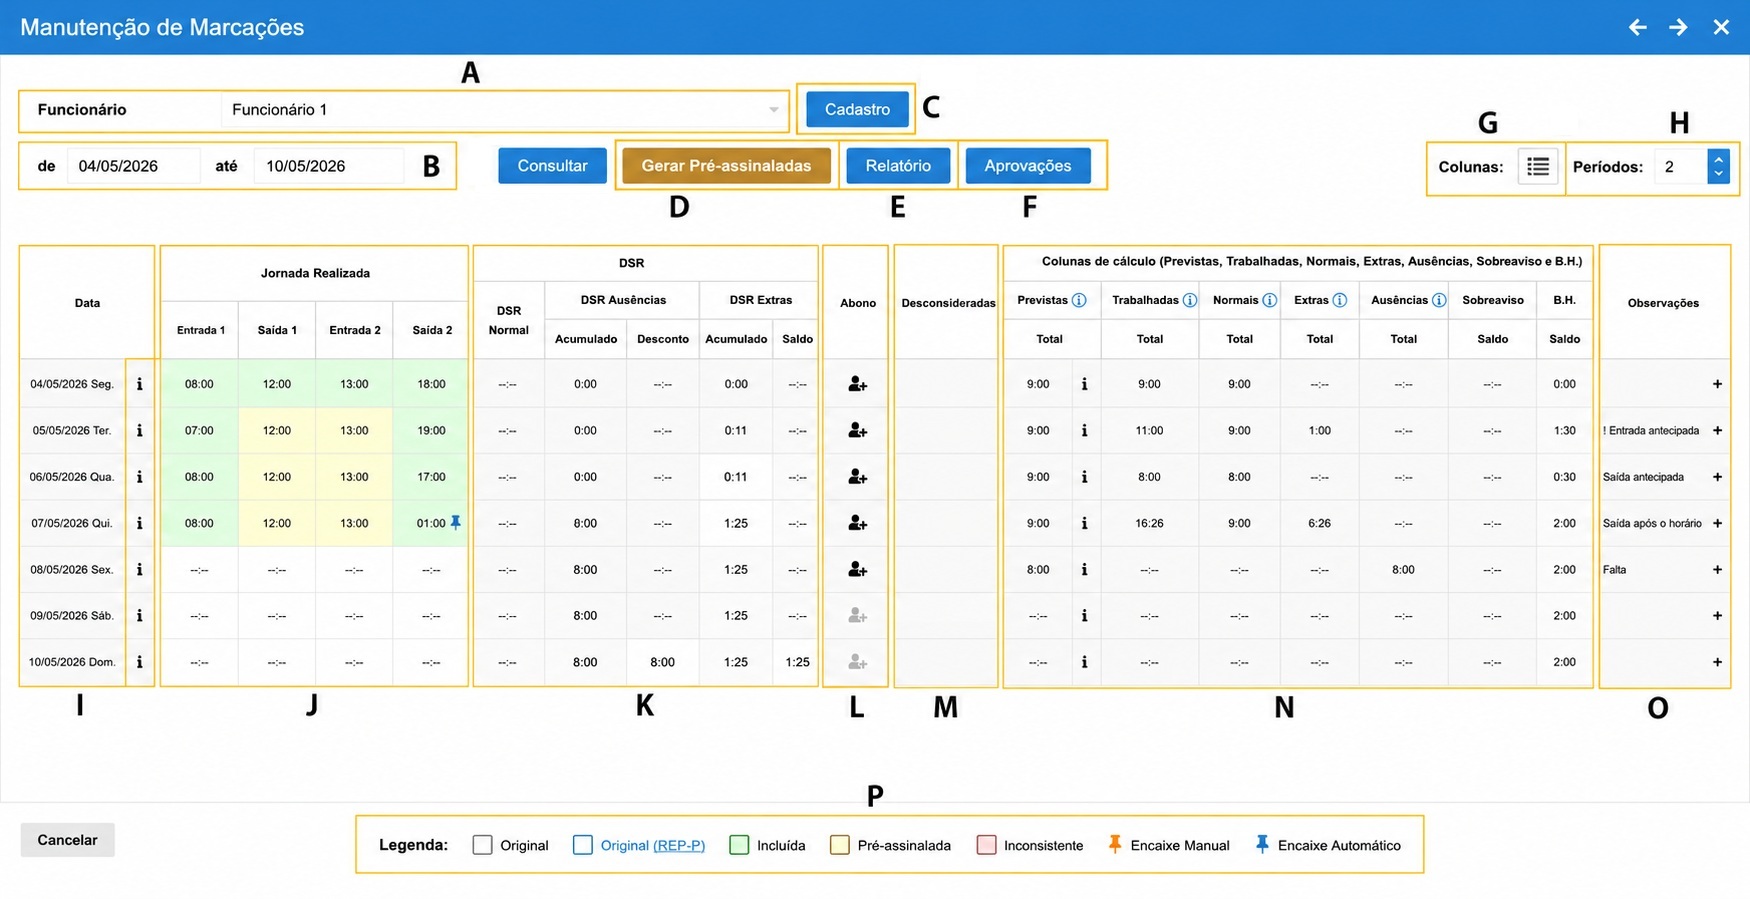Click the Consultar button

click(552, 166)
